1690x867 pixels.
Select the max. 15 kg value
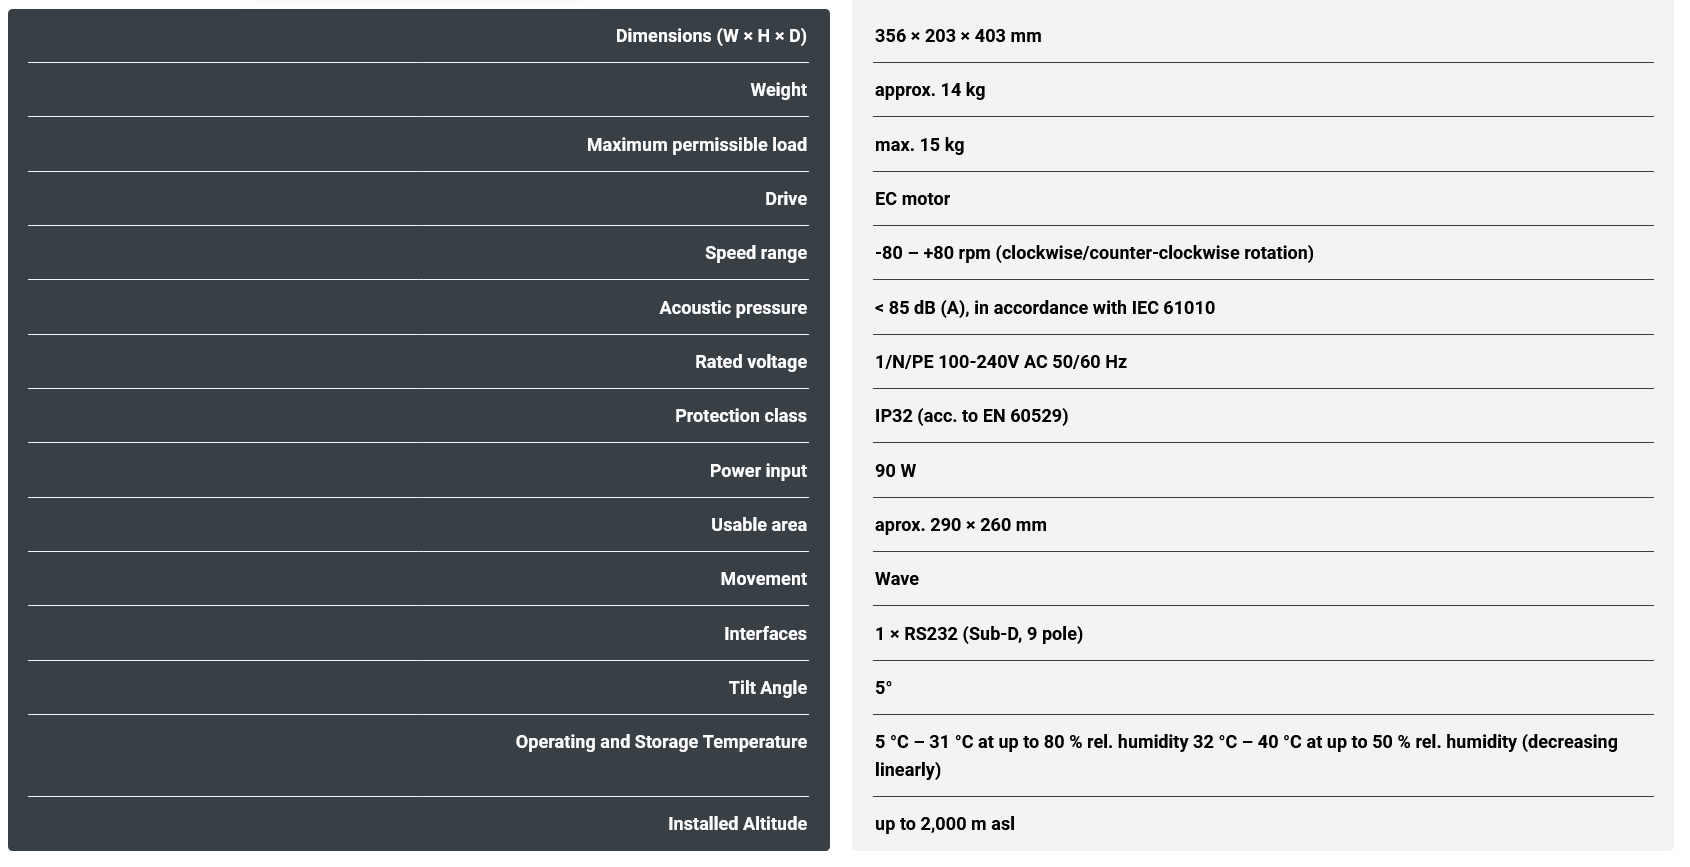[919, 145]
